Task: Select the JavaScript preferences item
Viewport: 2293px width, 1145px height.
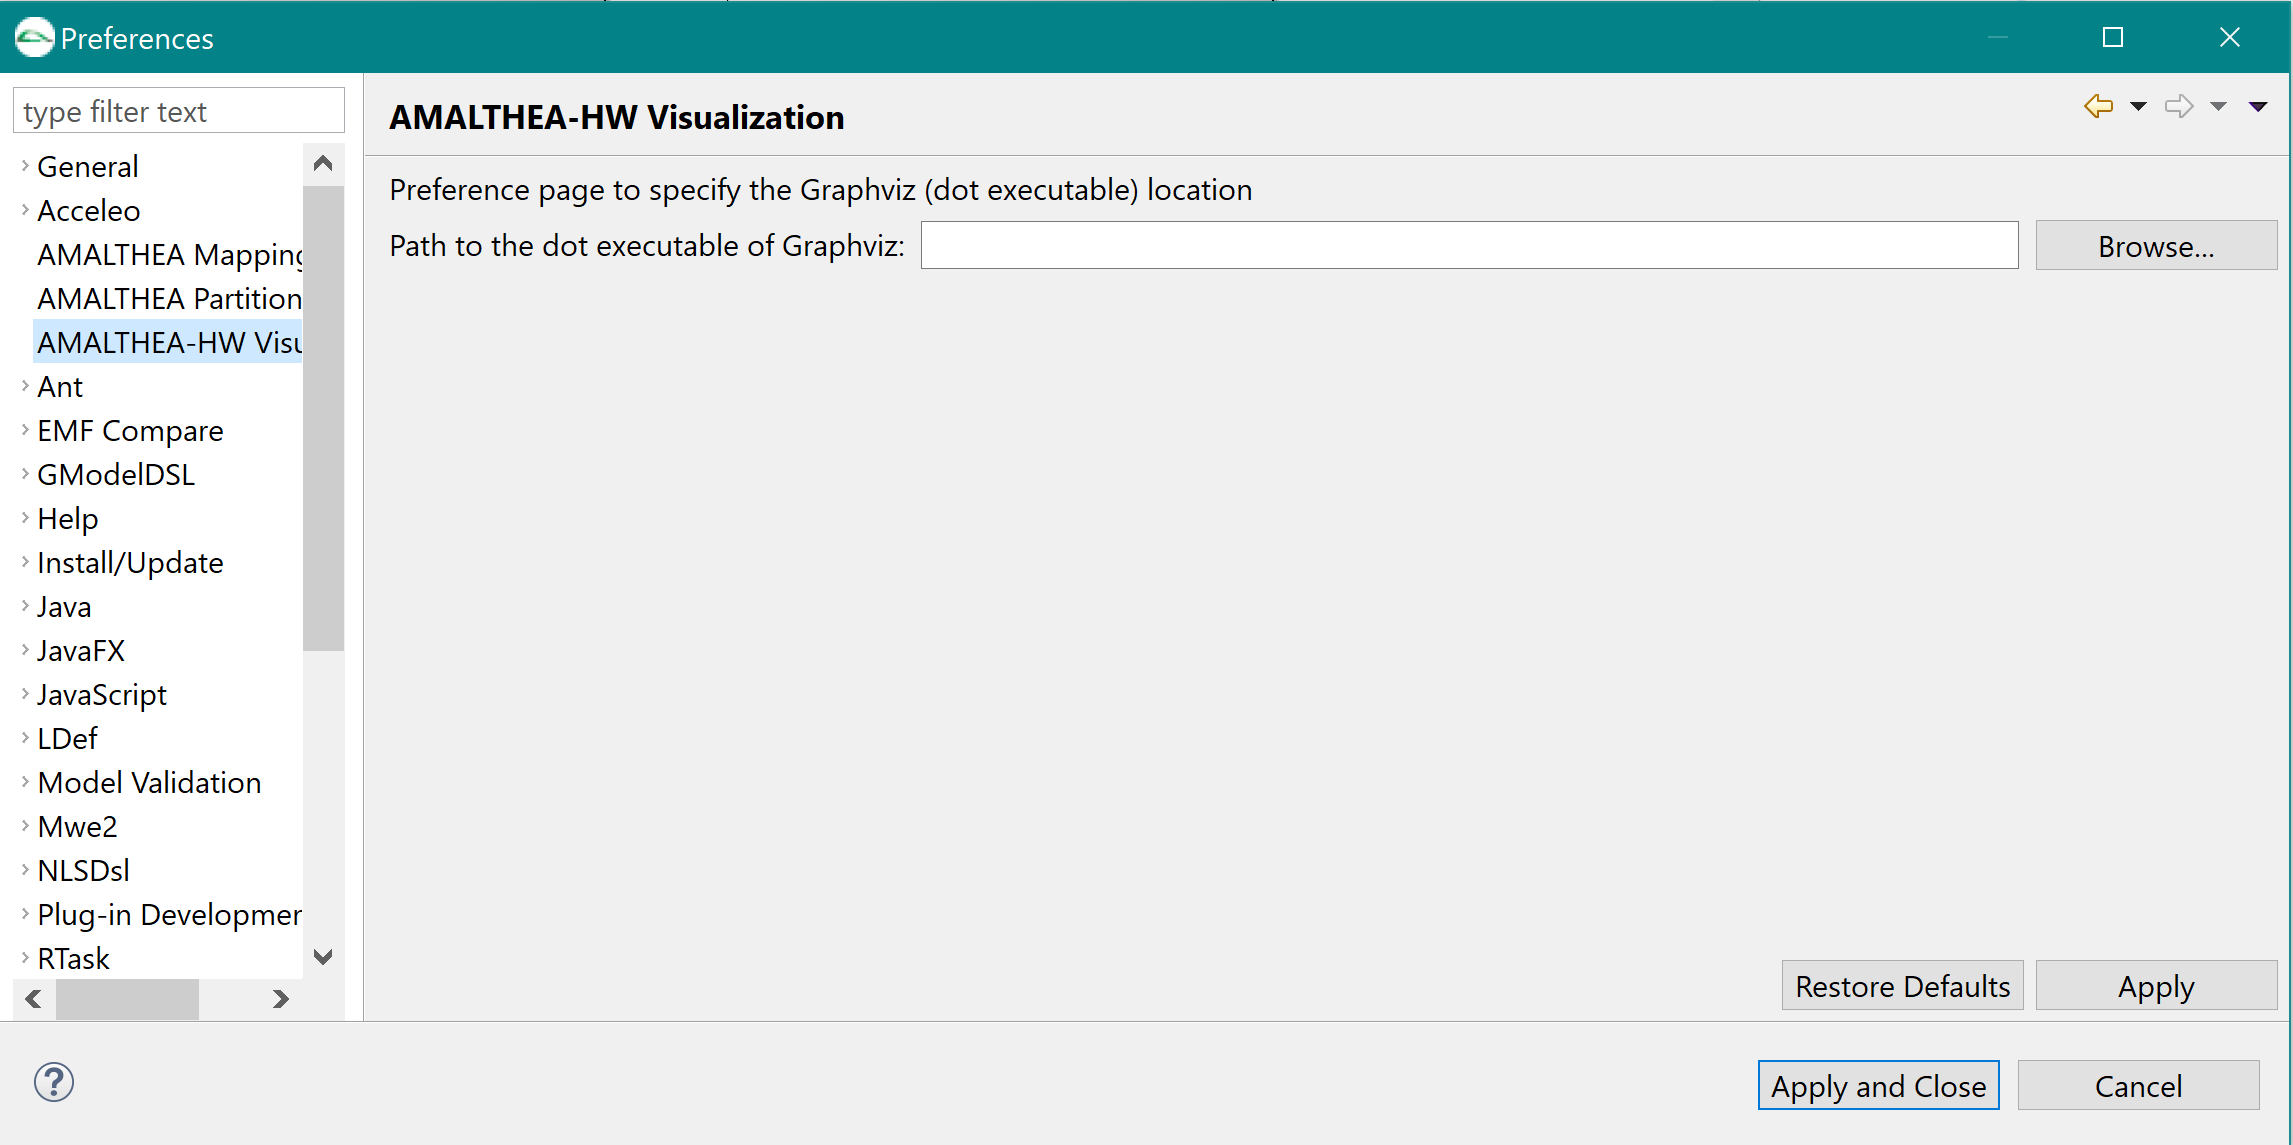Action: pyautogui.click(x=102, y=694)
